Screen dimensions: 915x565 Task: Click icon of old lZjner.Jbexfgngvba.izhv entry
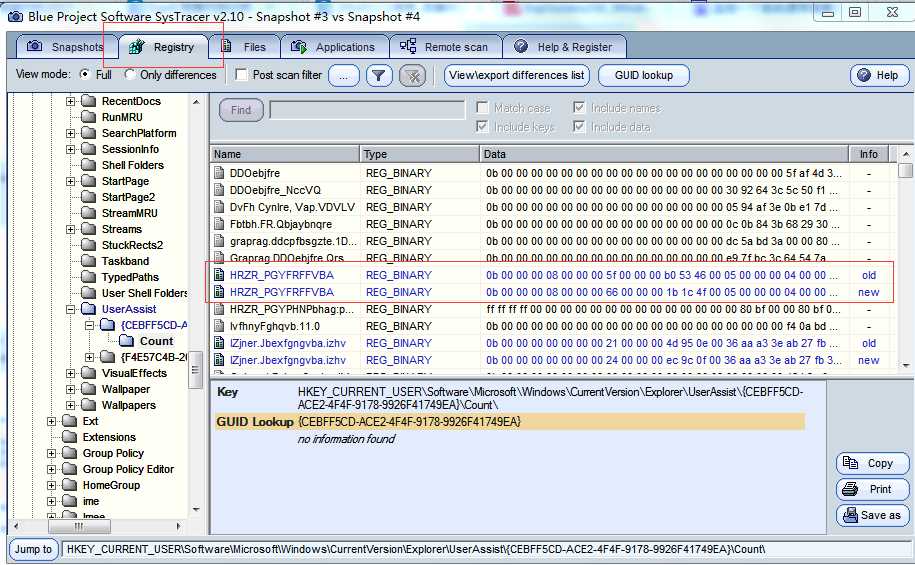(219, 343)
